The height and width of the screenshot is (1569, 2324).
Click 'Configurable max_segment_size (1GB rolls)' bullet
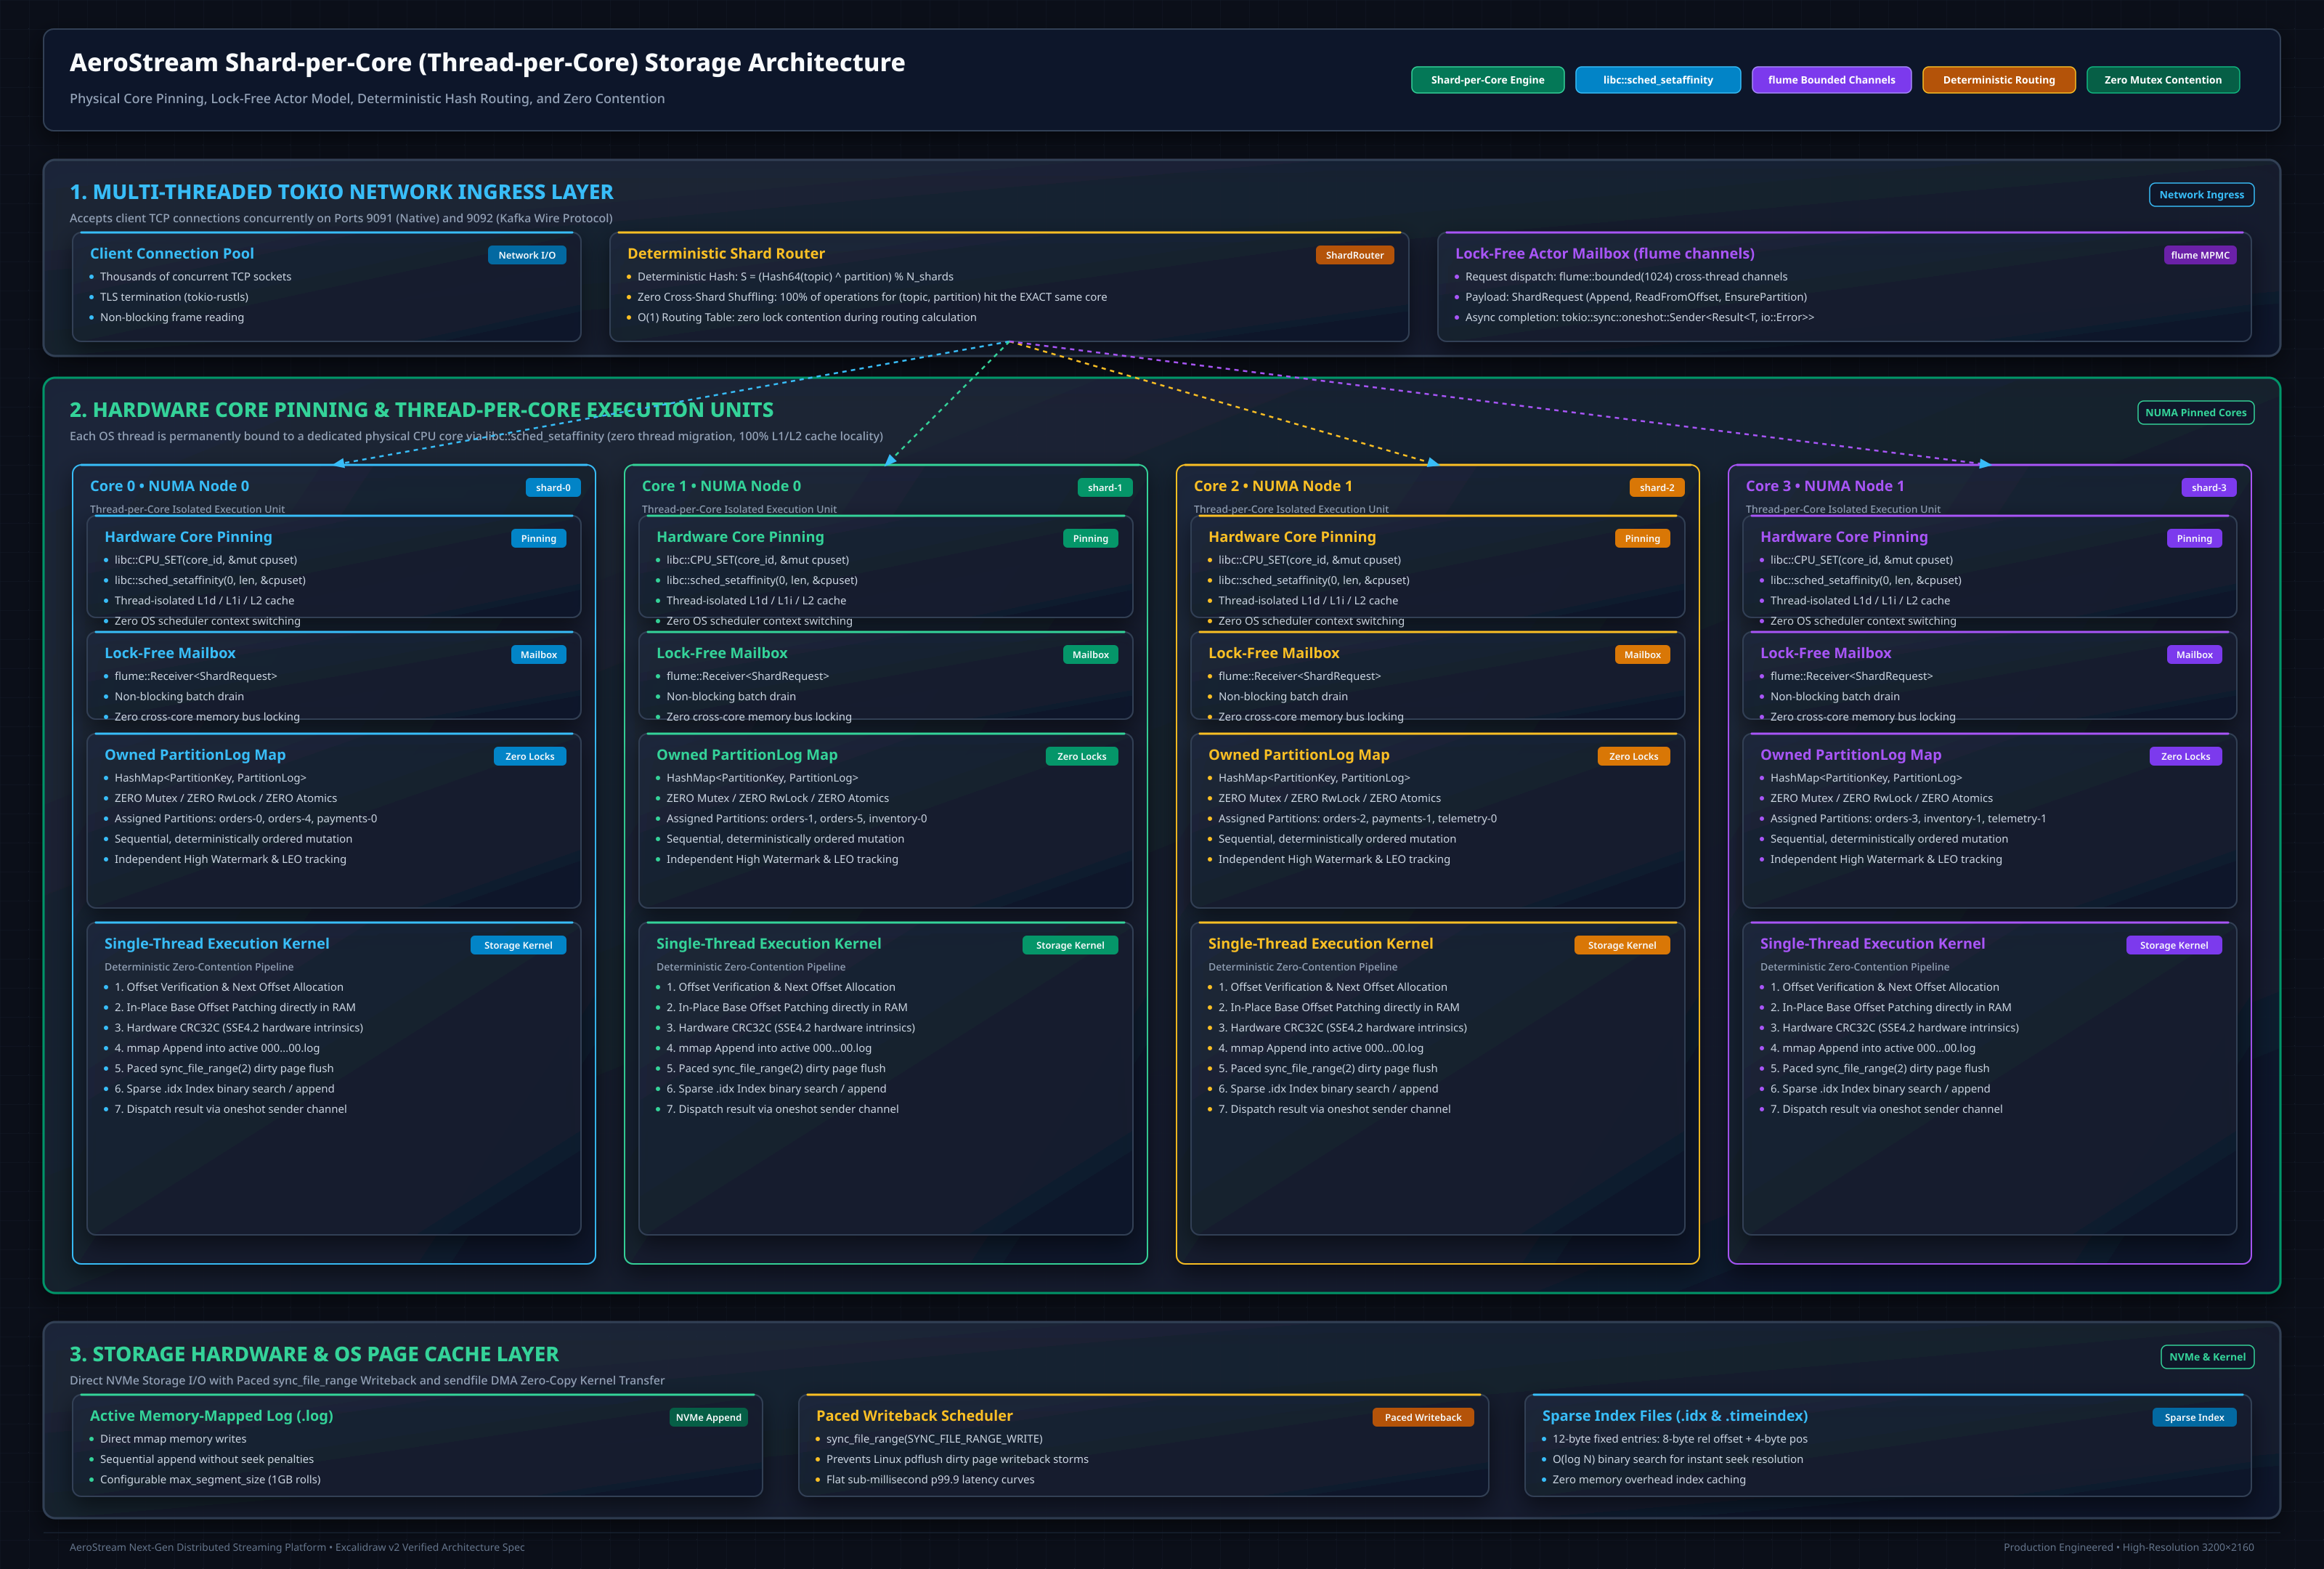(x=210, y=1481)
